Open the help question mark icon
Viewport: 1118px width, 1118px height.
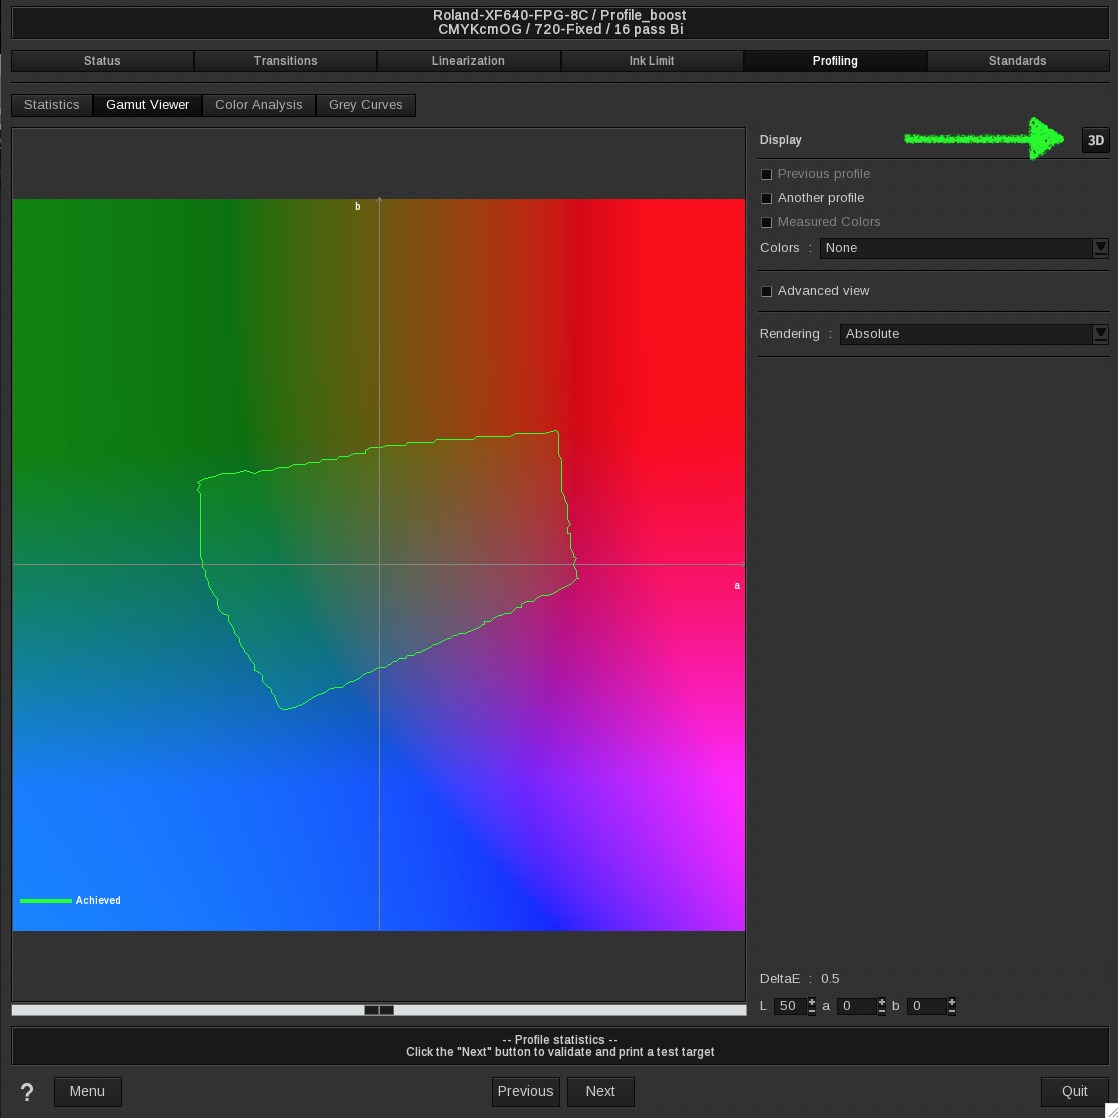(x=26, y=1092)
